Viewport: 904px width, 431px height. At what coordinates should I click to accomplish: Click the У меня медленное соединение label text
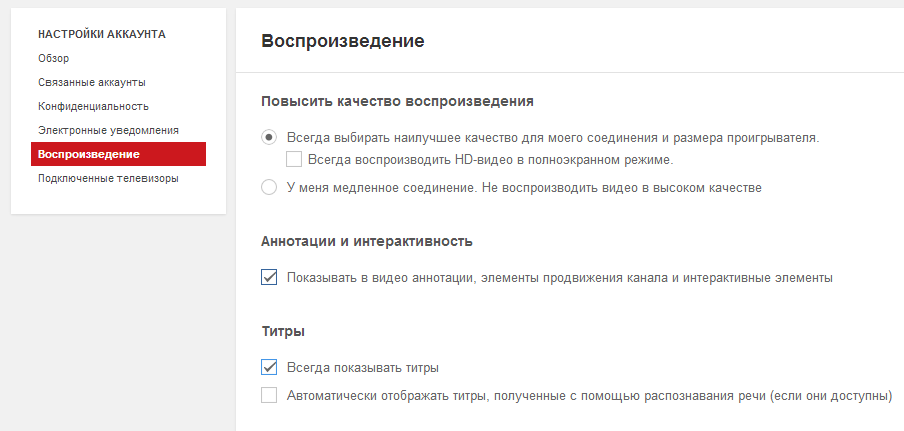click(524, 187)
